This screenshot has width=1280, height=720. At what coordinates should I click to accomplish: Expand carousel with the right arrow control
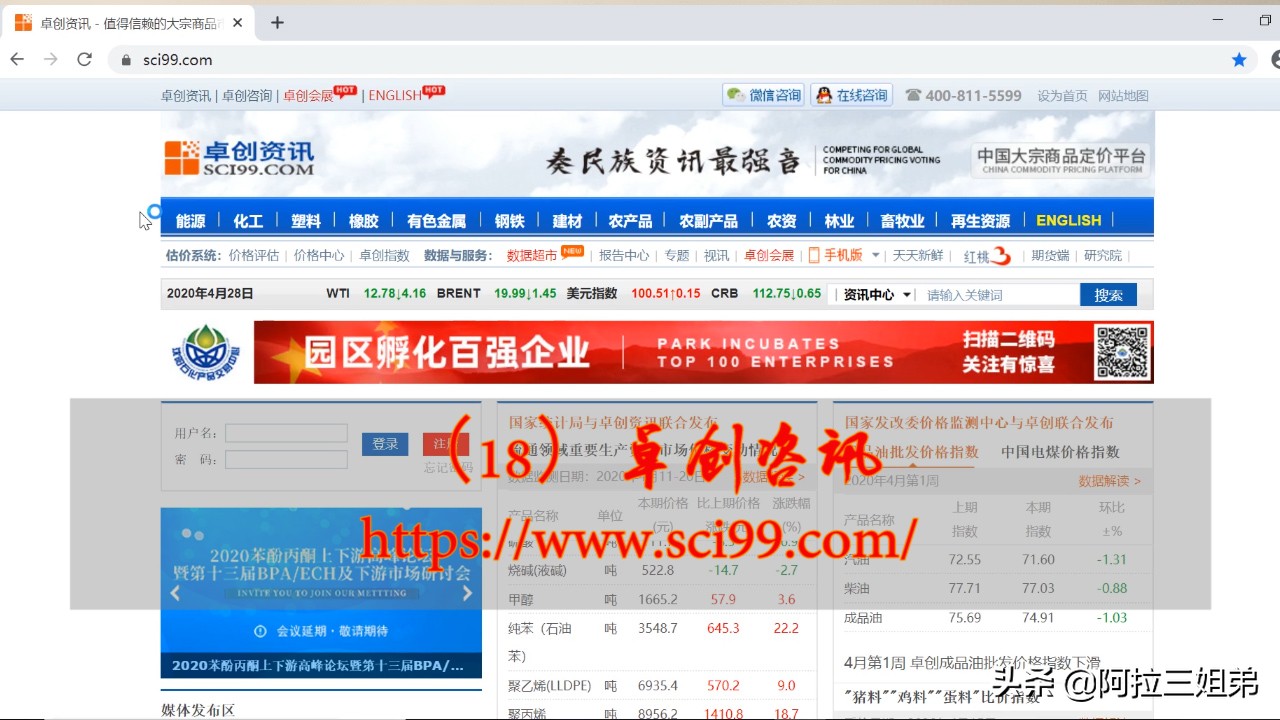pos(466,592)
